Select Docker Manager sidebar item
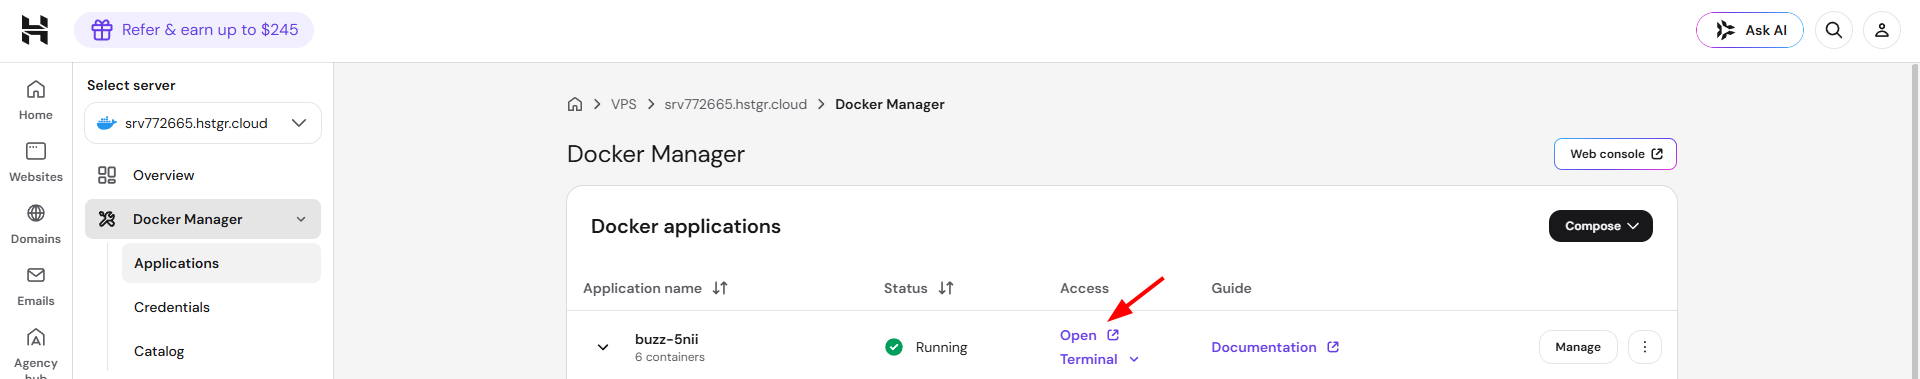 [203, 219]
